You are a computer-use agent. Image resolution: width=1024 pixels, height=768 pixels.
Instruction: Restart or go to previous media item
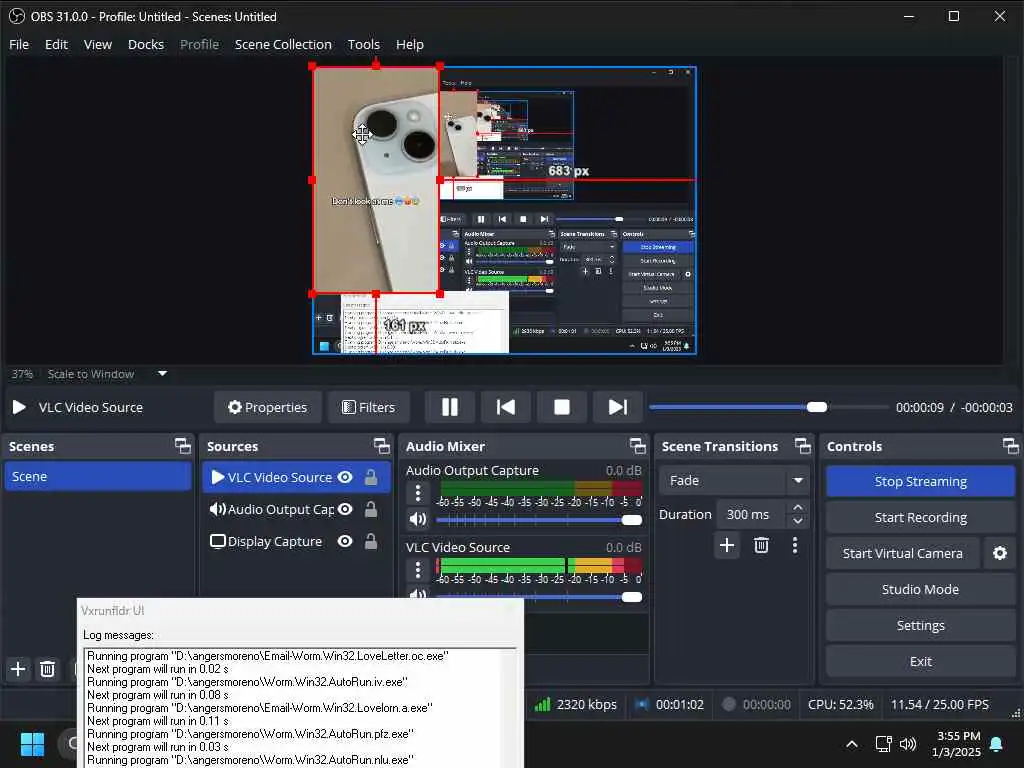[505, 408]
